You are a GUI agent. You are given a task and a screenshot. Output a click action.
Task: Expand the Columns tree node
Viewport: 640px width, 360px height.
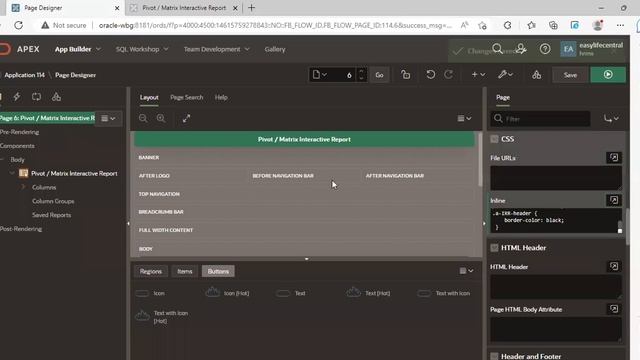(x=23, y=187)
